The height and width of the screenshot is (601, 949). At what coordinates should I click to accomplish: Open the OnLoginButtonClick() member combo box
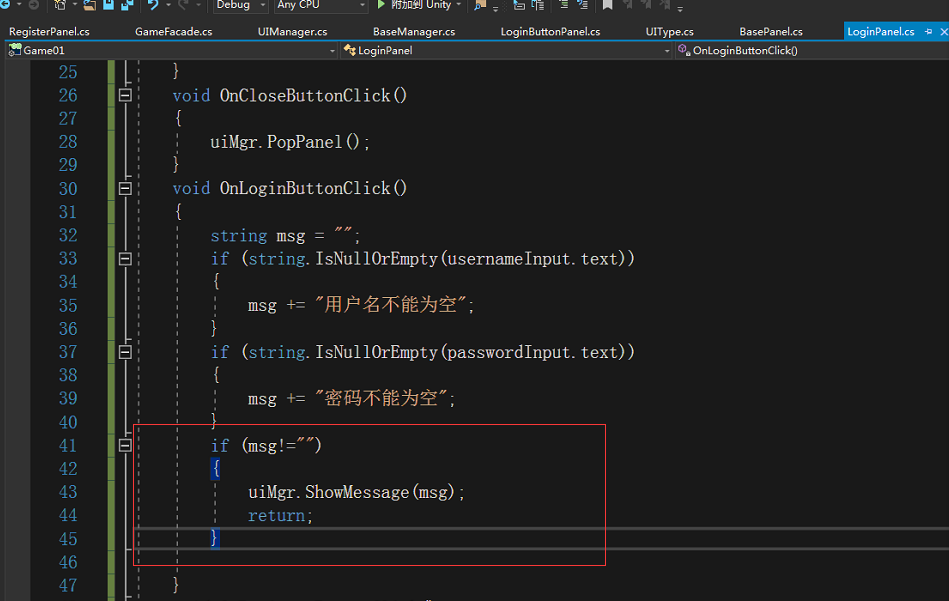812,51
